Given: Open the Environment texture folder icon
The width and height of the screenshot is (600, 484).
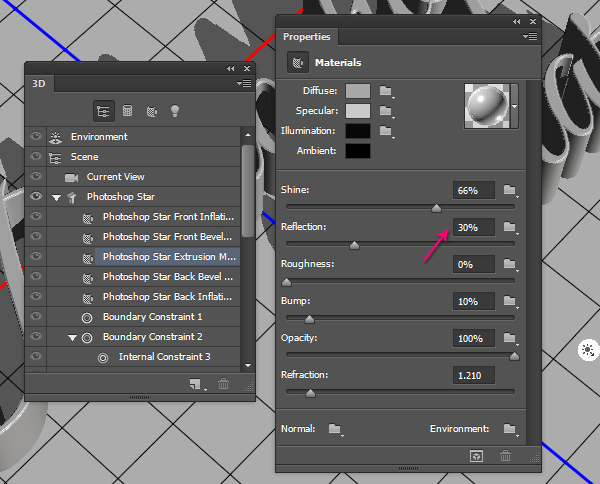Looking at the screenshot, I should [510, 429].
